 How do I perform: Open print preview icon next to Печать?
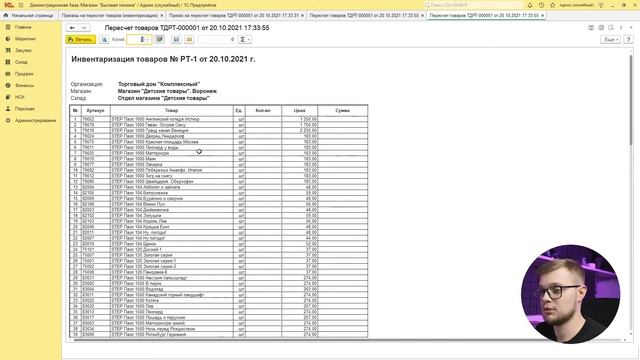coord(104,40)
